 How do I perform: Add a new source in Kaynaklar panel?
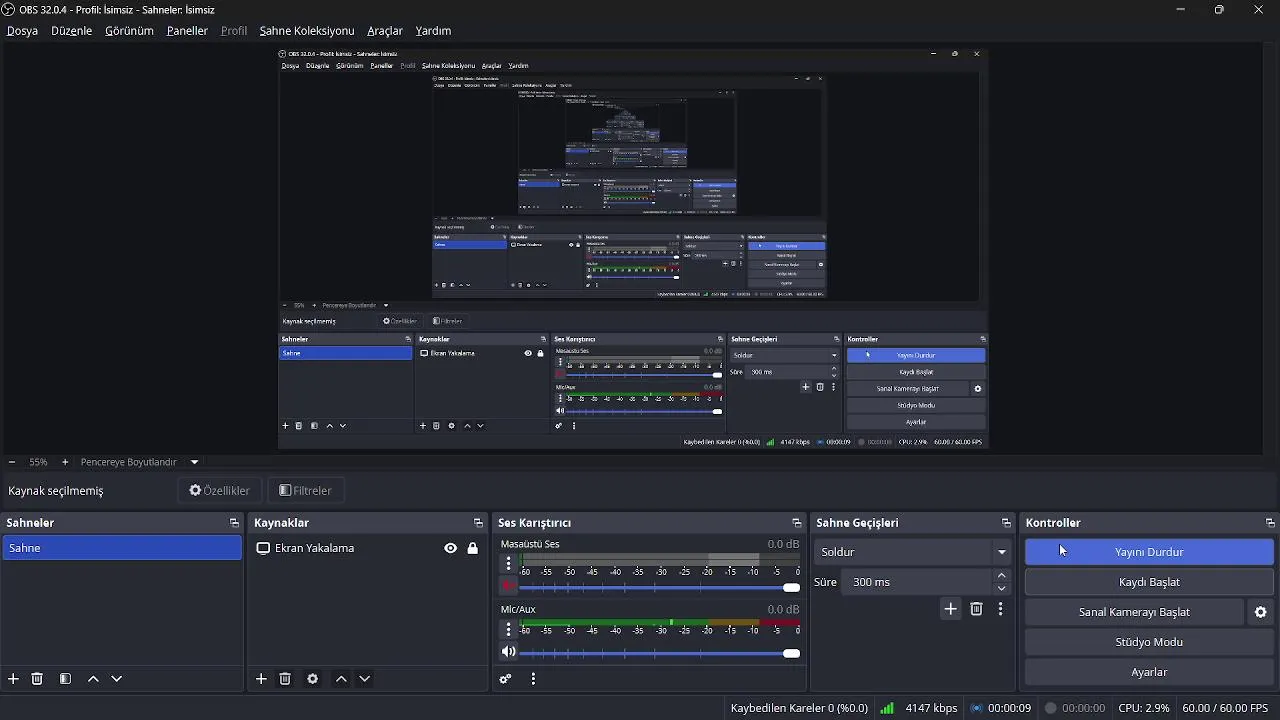(261, 679)
